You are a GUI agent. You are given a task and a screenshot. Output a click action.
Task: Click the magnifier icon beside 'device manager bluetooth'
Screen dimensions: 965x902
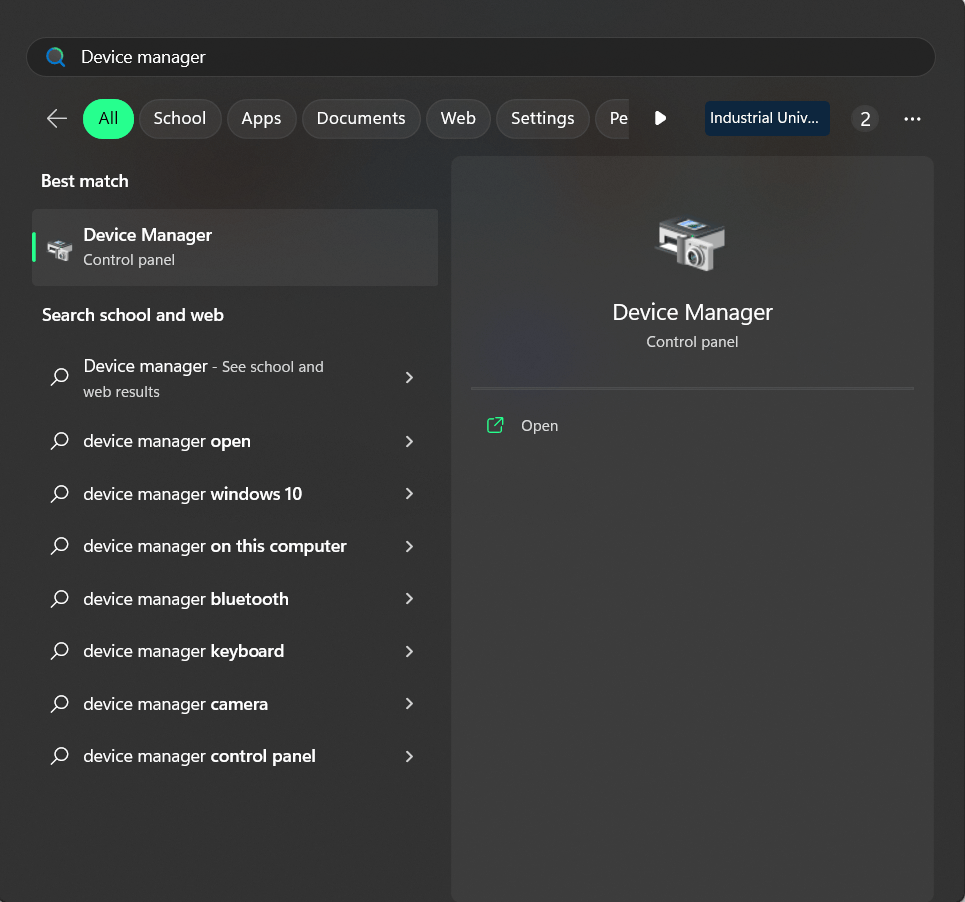[x=60, y=599]
